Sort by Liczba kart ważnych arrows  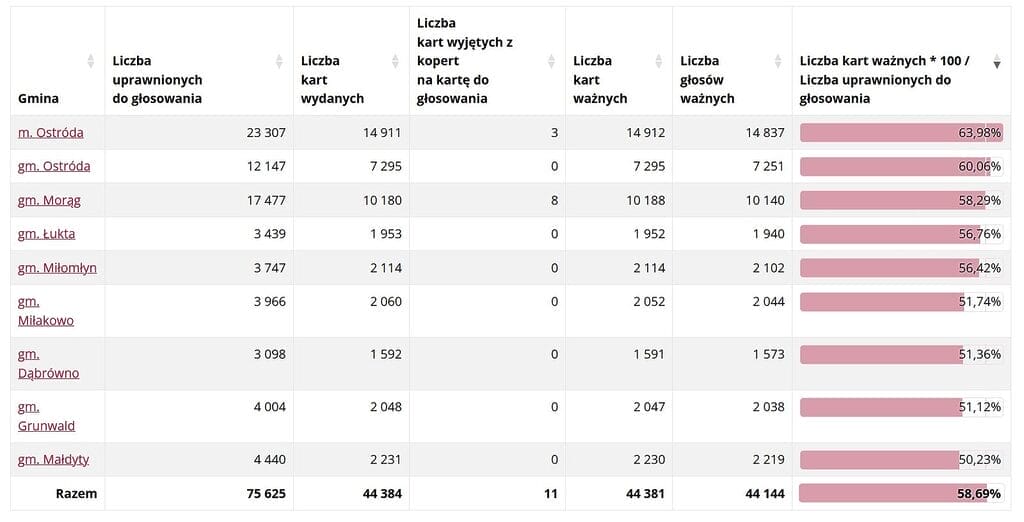click(659, 61)
